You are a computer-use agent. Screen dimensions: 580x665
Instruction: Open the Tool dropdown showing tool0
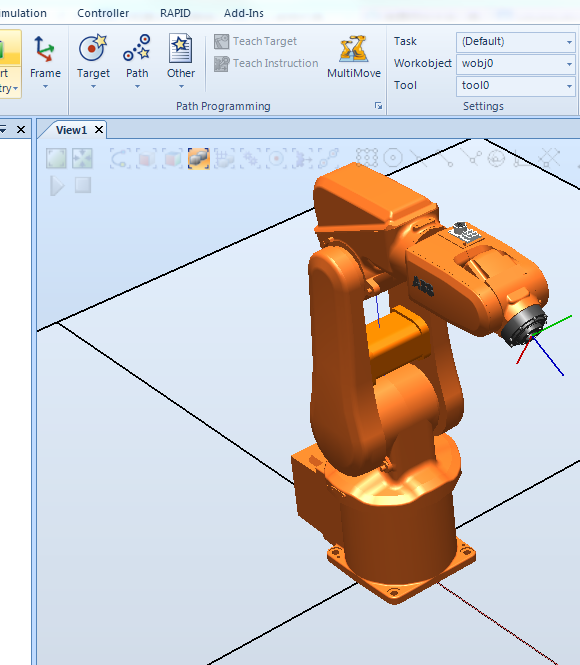click(x=516, y=86)
